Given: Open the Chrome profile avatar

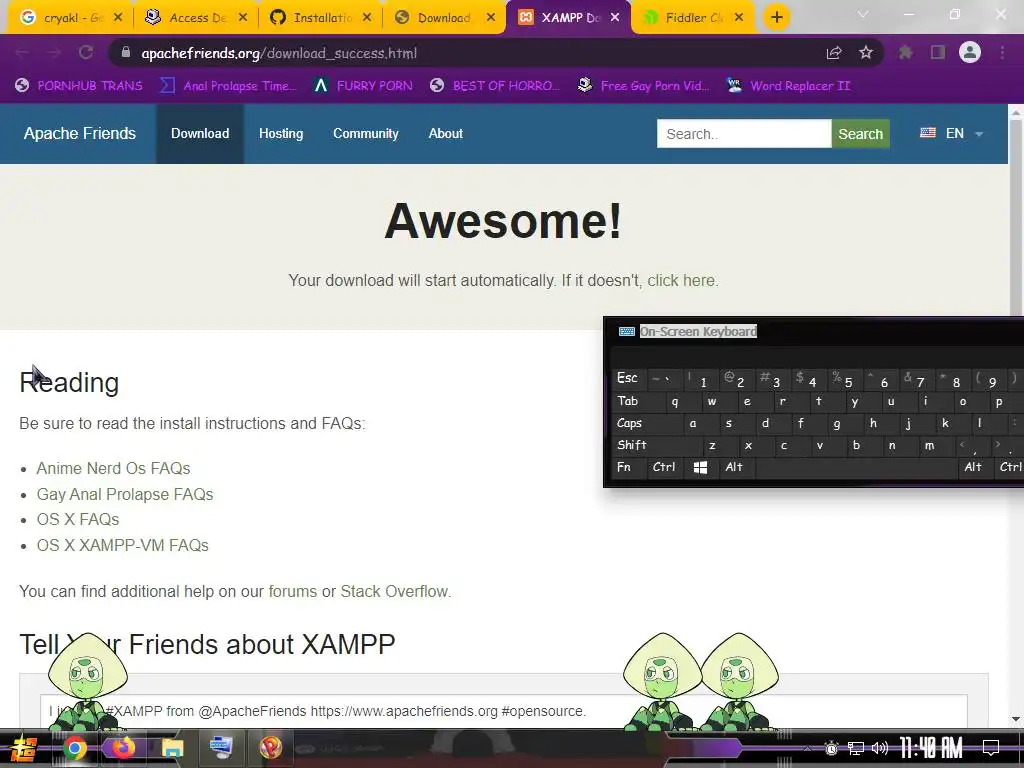Looking at the screenshot, I should point(970,52).
